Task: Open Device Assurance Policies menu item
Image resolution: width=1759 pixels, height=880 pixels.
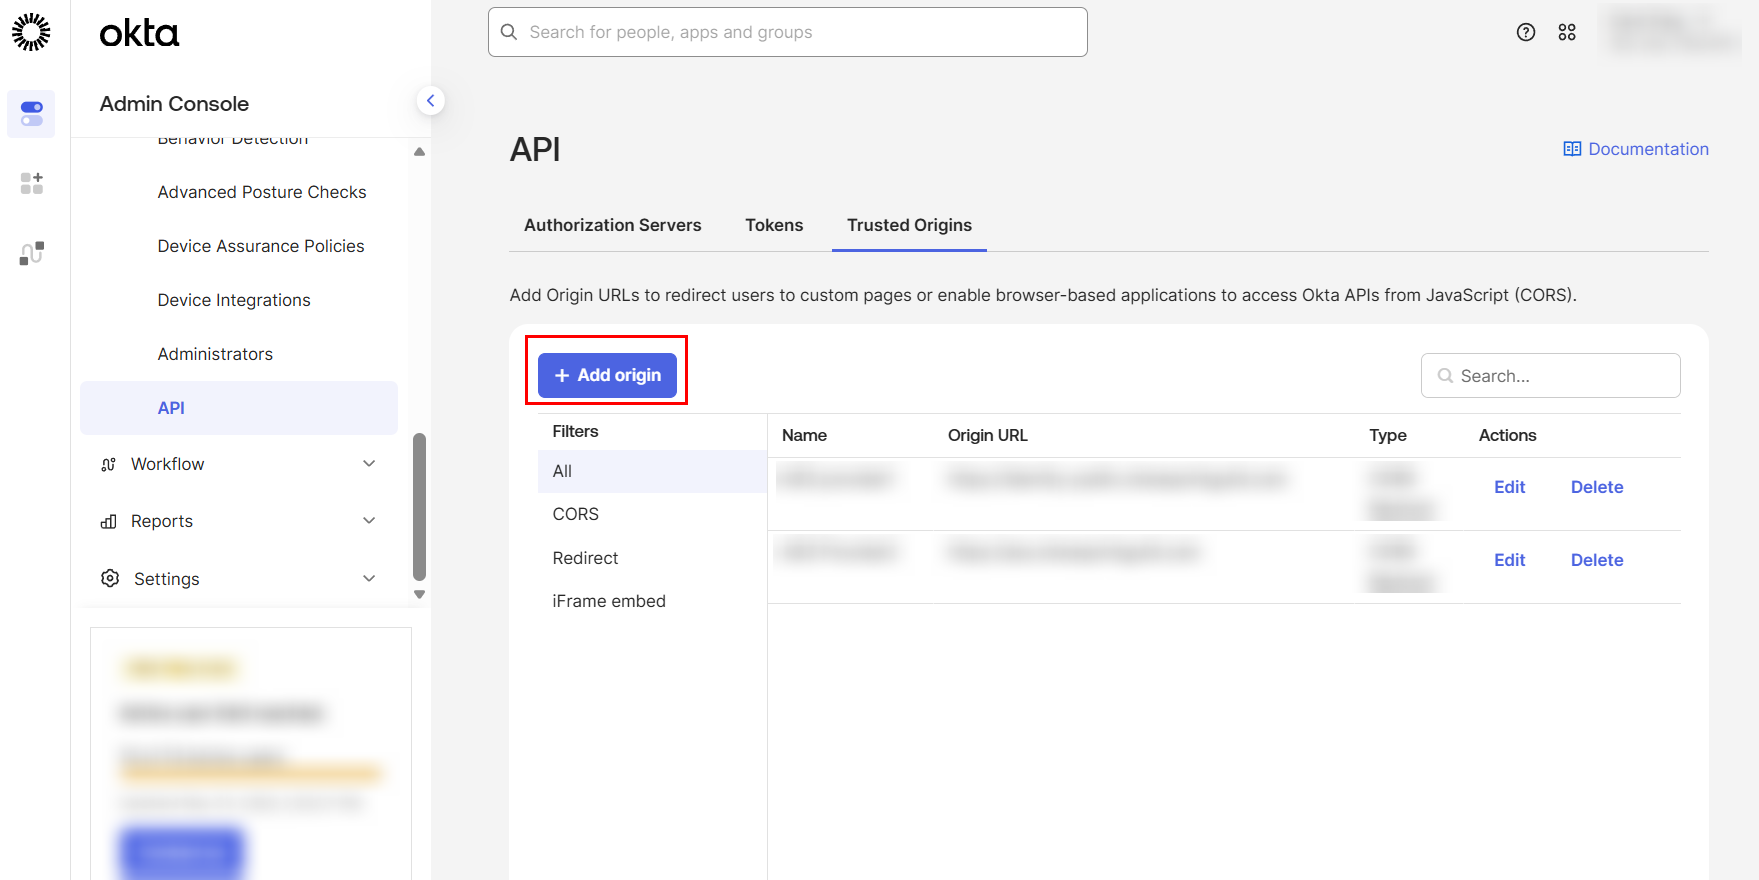Action: tap(261, 246)
